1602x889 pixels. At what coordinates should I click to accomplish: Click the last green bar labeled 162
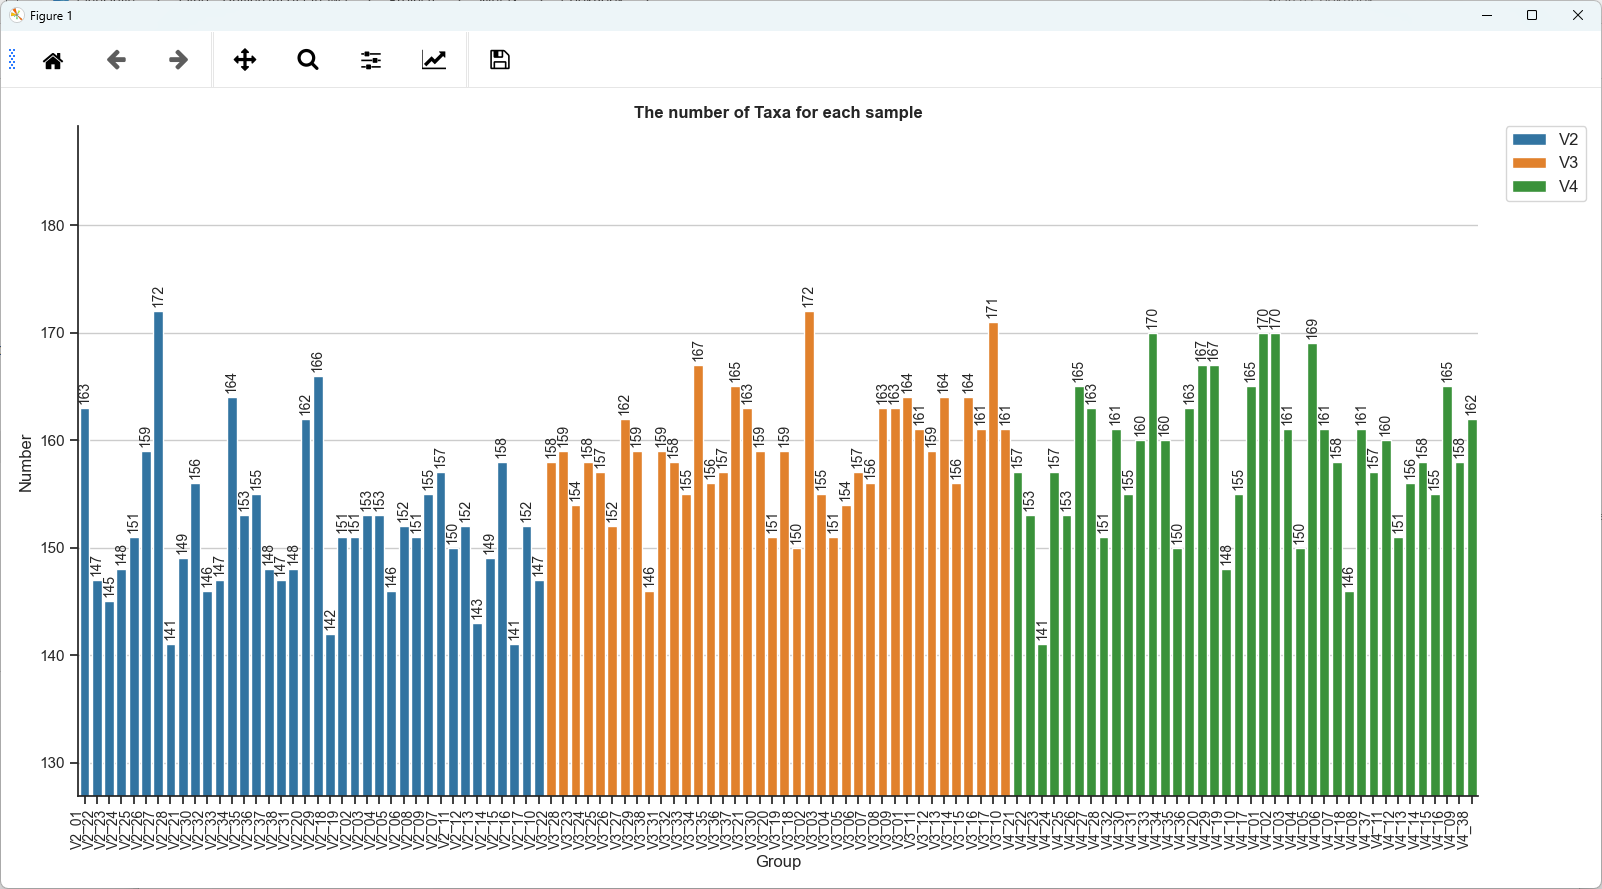tap(1472, 608)
